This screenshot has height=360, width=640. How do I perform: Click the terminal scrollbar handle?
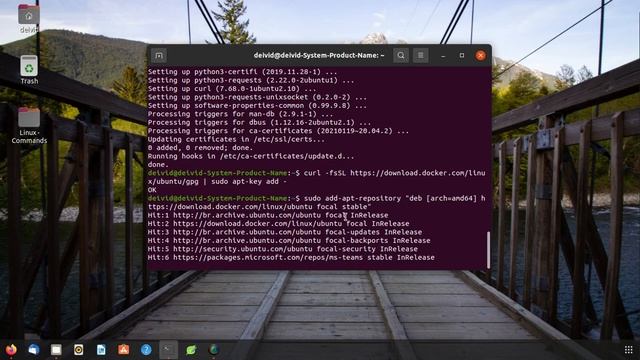(488, 250)
